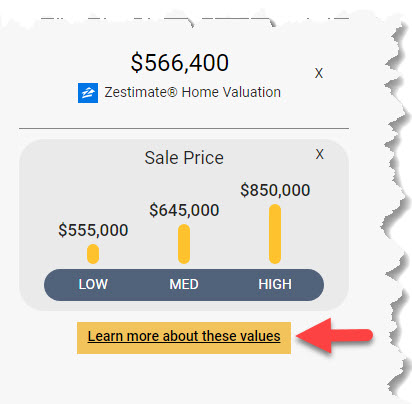Click the horizontal divider under Zestimate
The width and height of the screenshot is (412, 404).
184,128
